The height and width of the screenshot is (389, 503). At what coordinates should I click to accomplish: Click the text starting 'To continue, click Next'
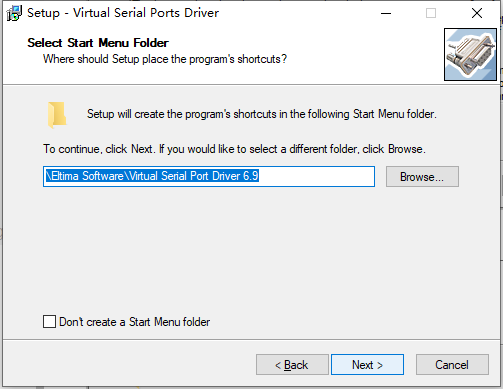[x=234, y=149]
